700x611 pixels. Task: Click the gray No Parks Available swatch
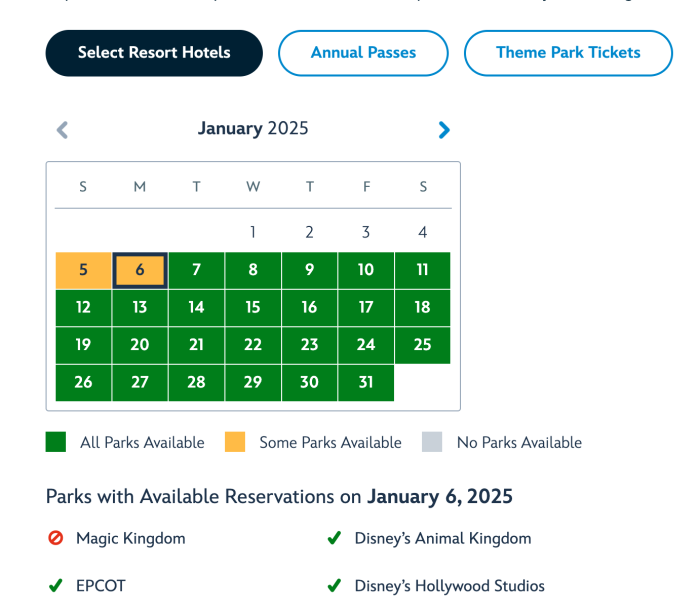point(432,442)
